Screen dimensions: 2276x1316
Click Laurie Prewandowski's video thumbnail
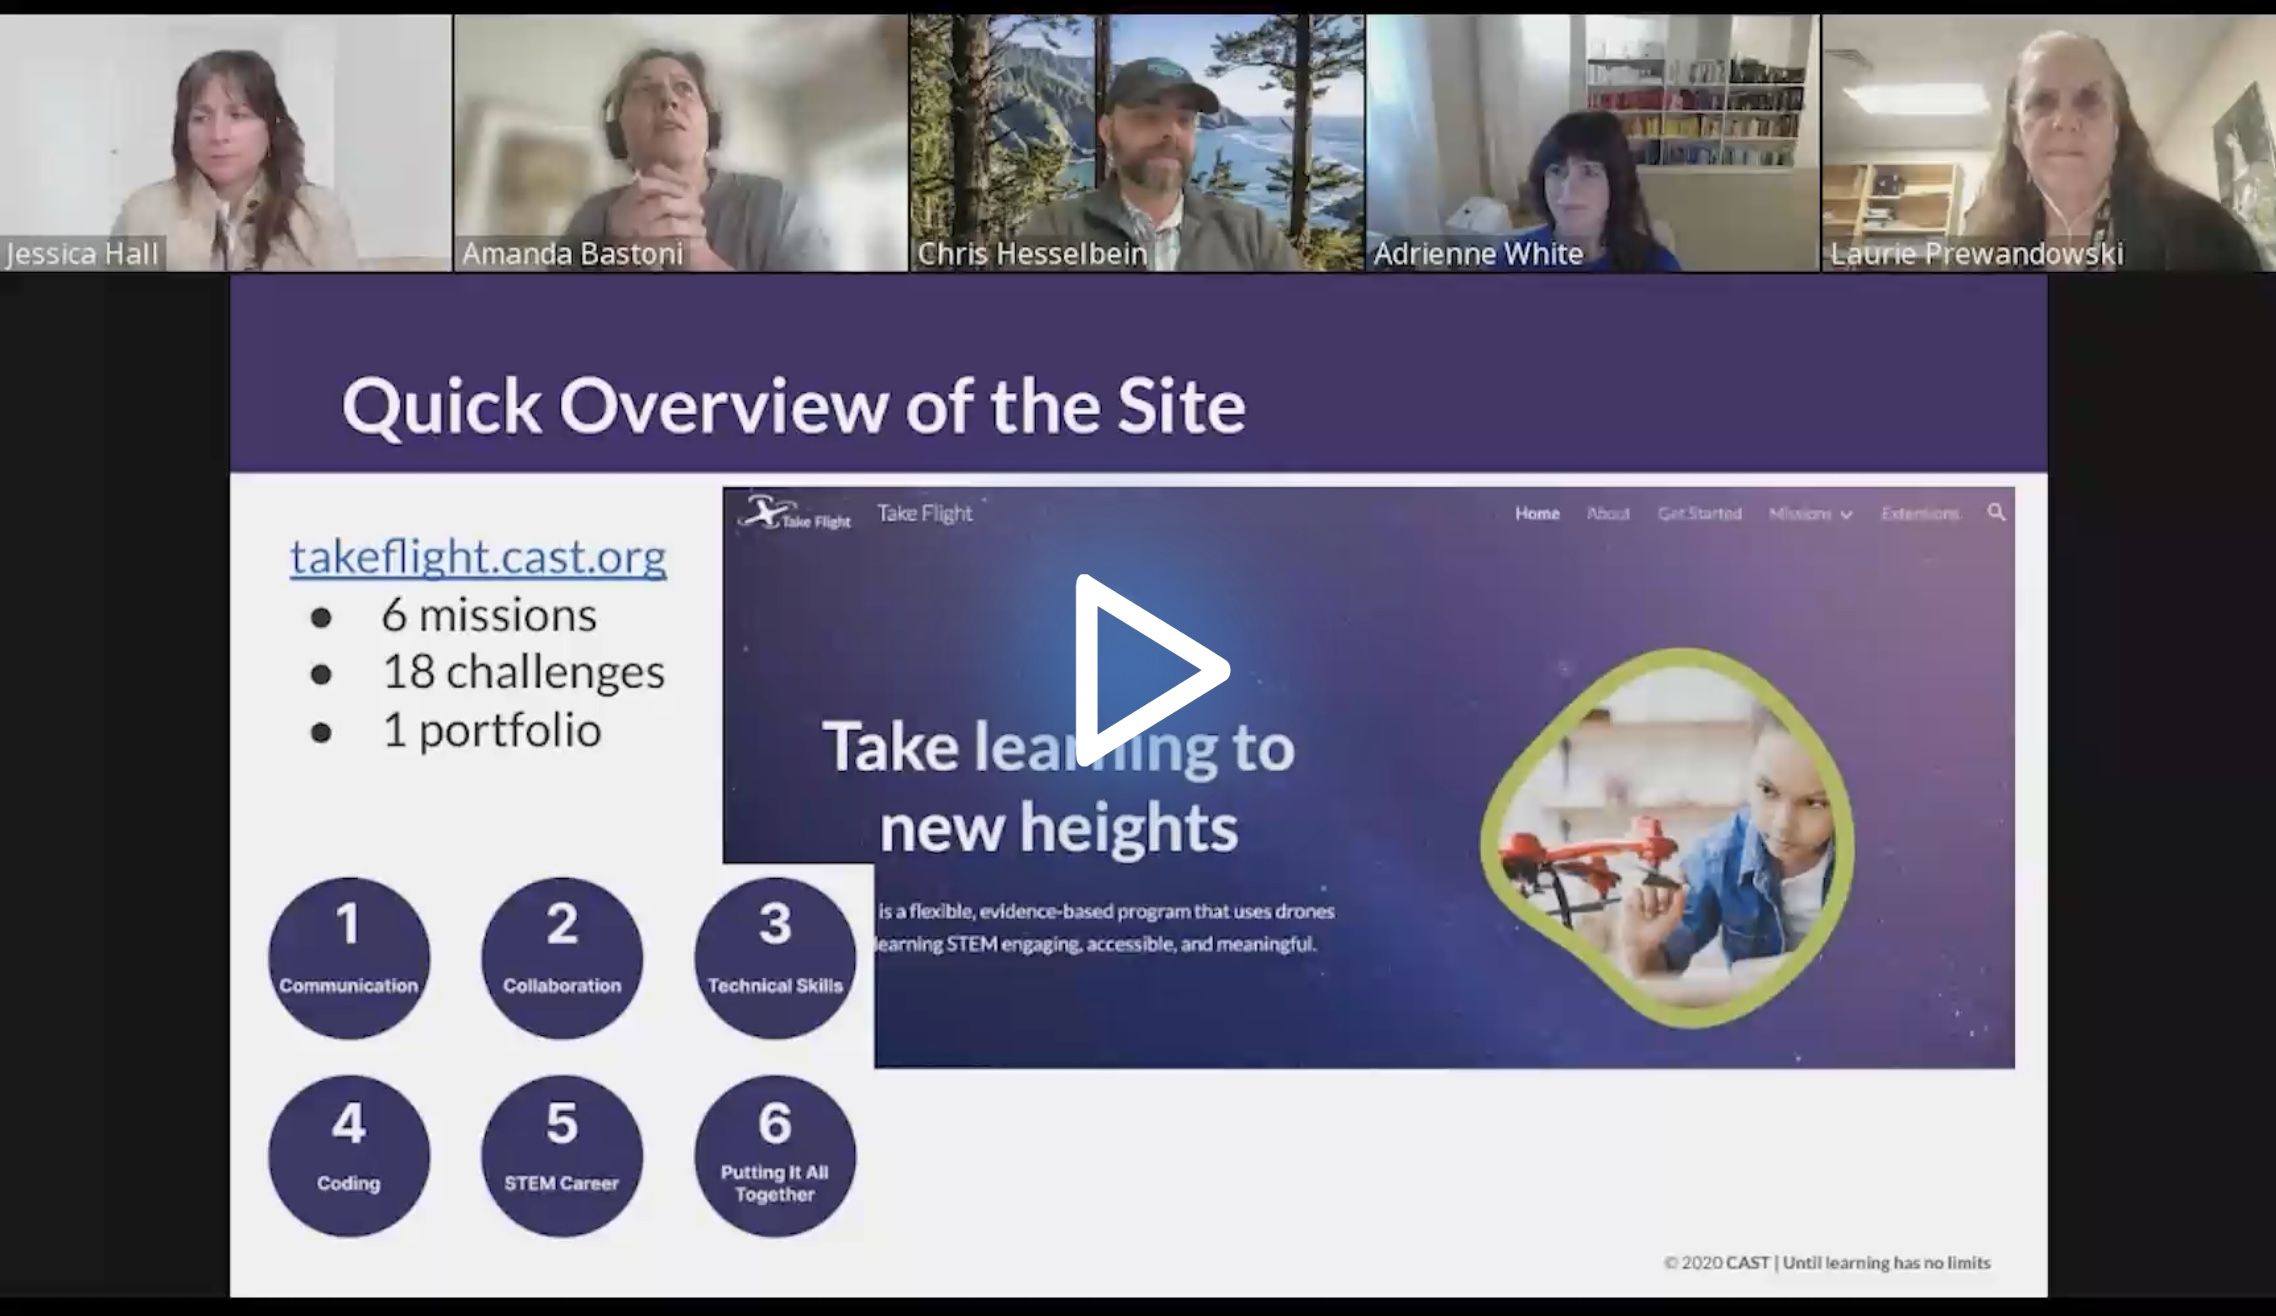click(2048, 142)
